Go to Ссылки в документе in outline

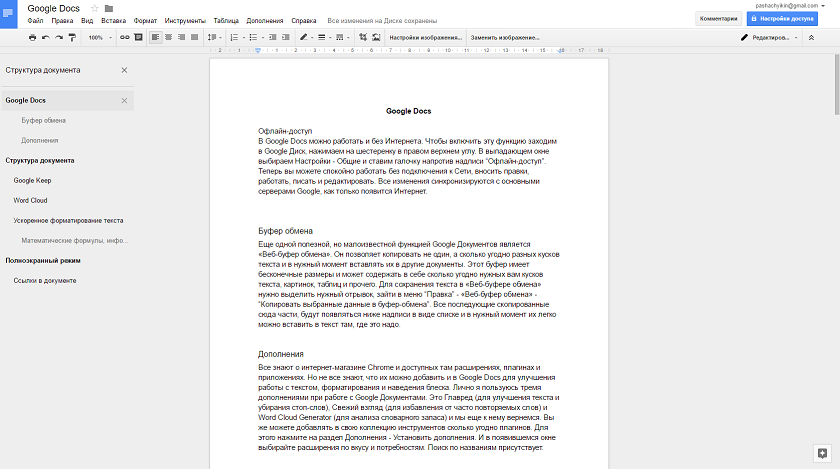point(45,280)
